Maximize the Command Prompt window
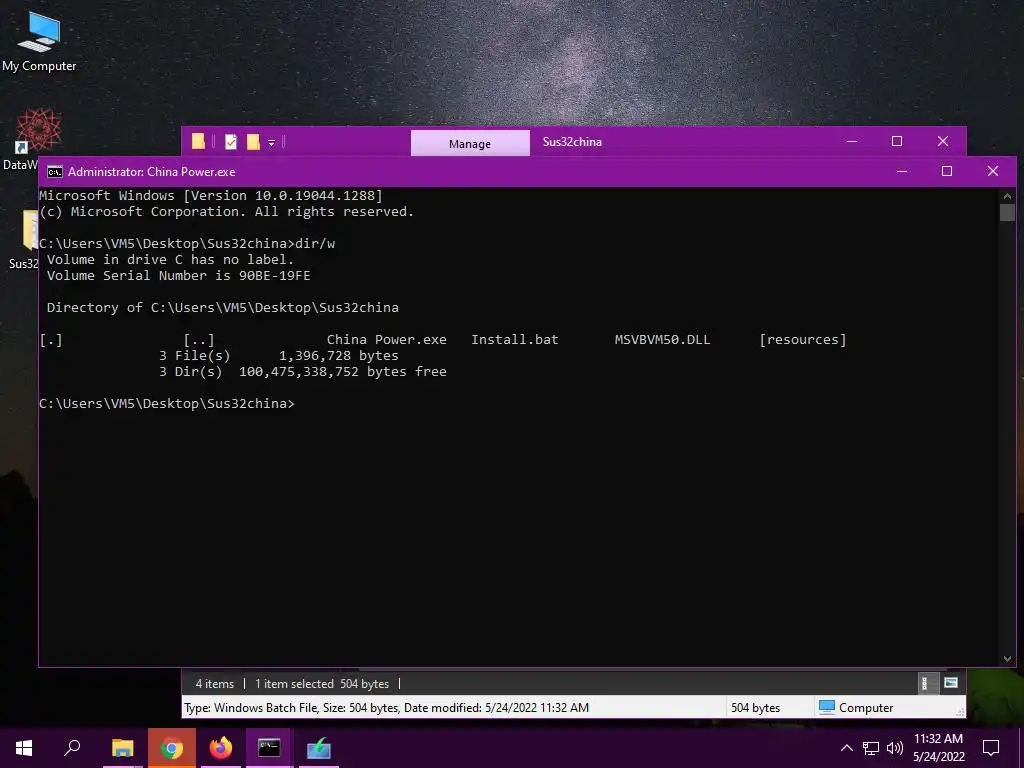 pyautogui.click(x=947, y=171)
